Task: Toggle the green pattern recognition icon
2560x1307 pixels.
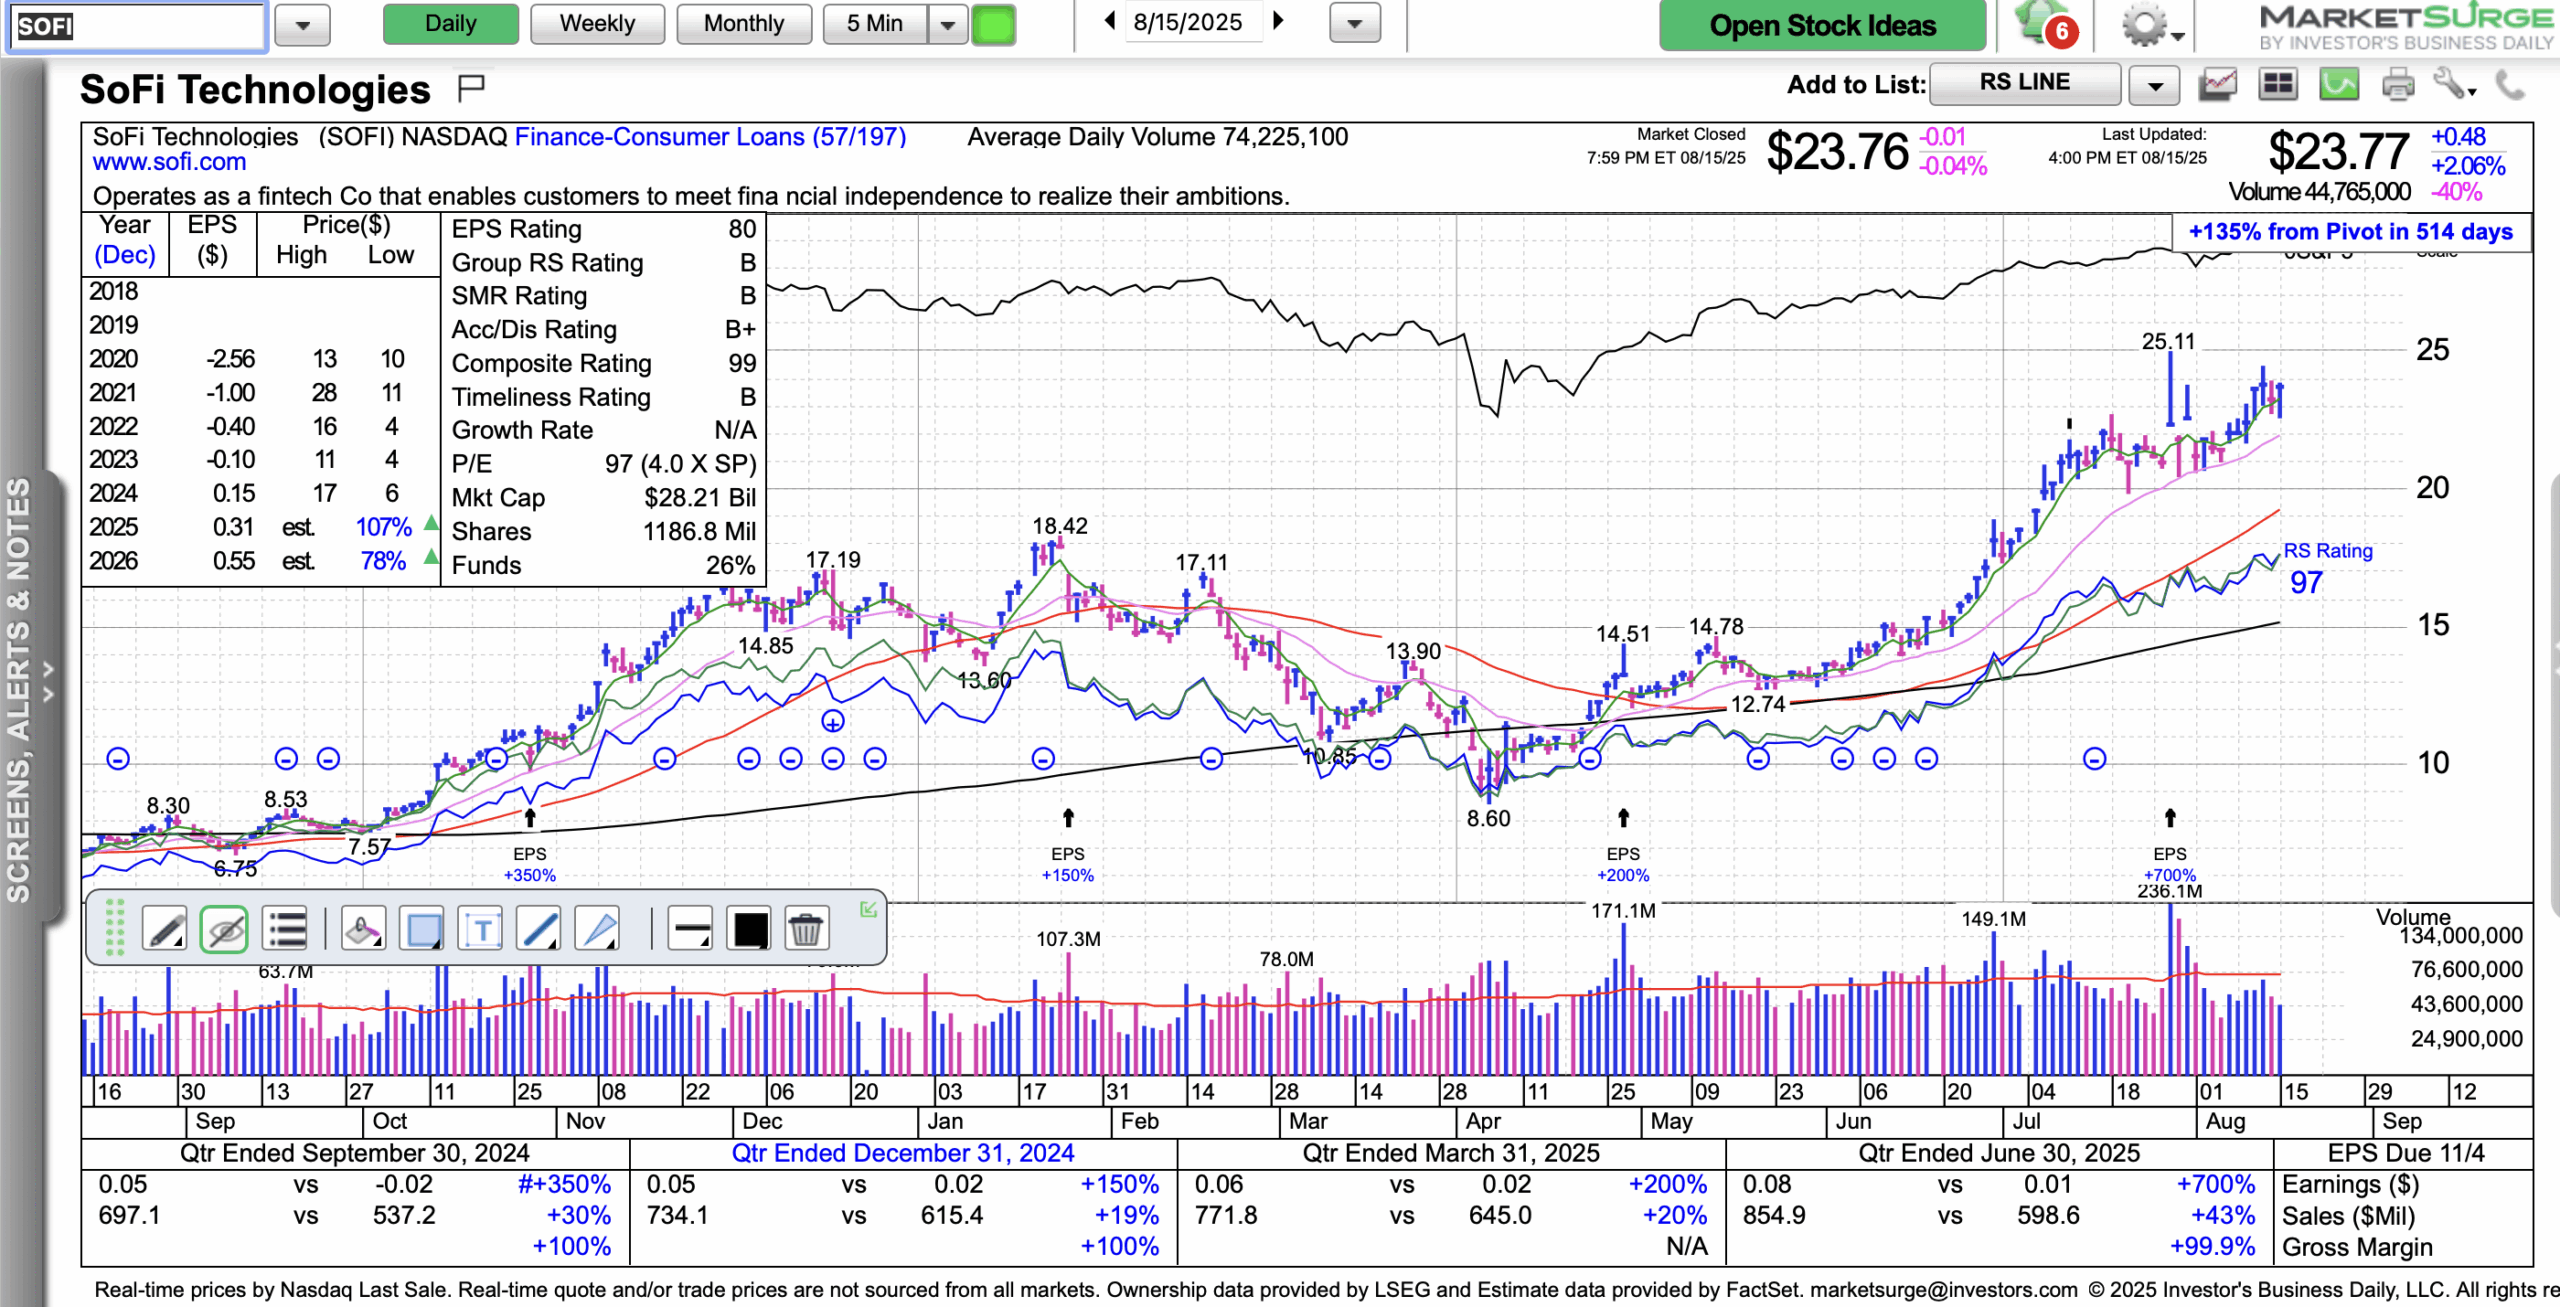Action: click(2338, 85)
